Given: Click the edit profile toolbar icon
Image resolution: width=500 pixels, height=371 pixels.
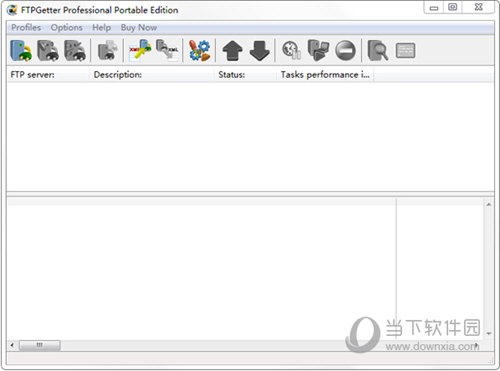Looking at the screenshot, I should pyautogui.click(x=48, y=51).
